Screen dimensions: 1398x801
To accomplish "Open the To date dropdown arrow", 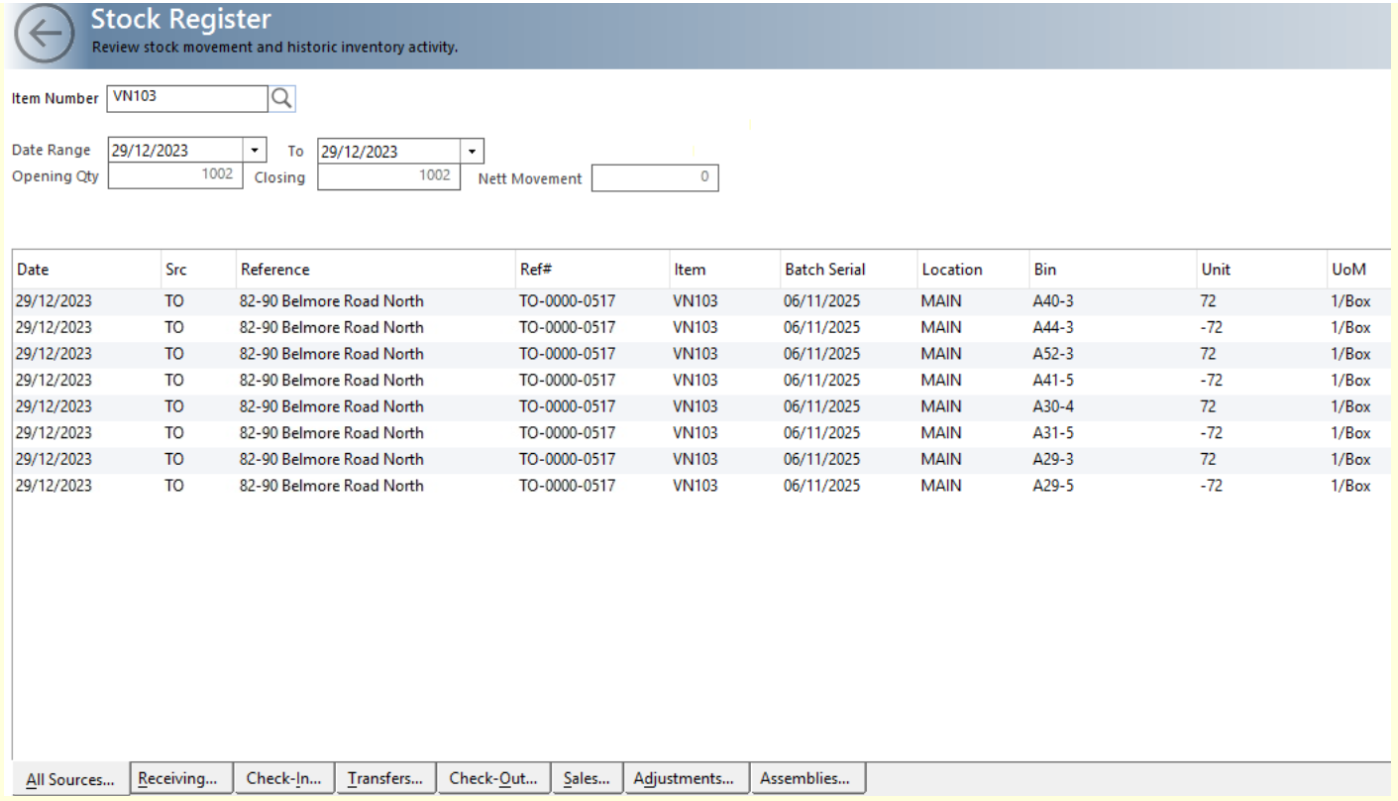I will tap(472, 151).
